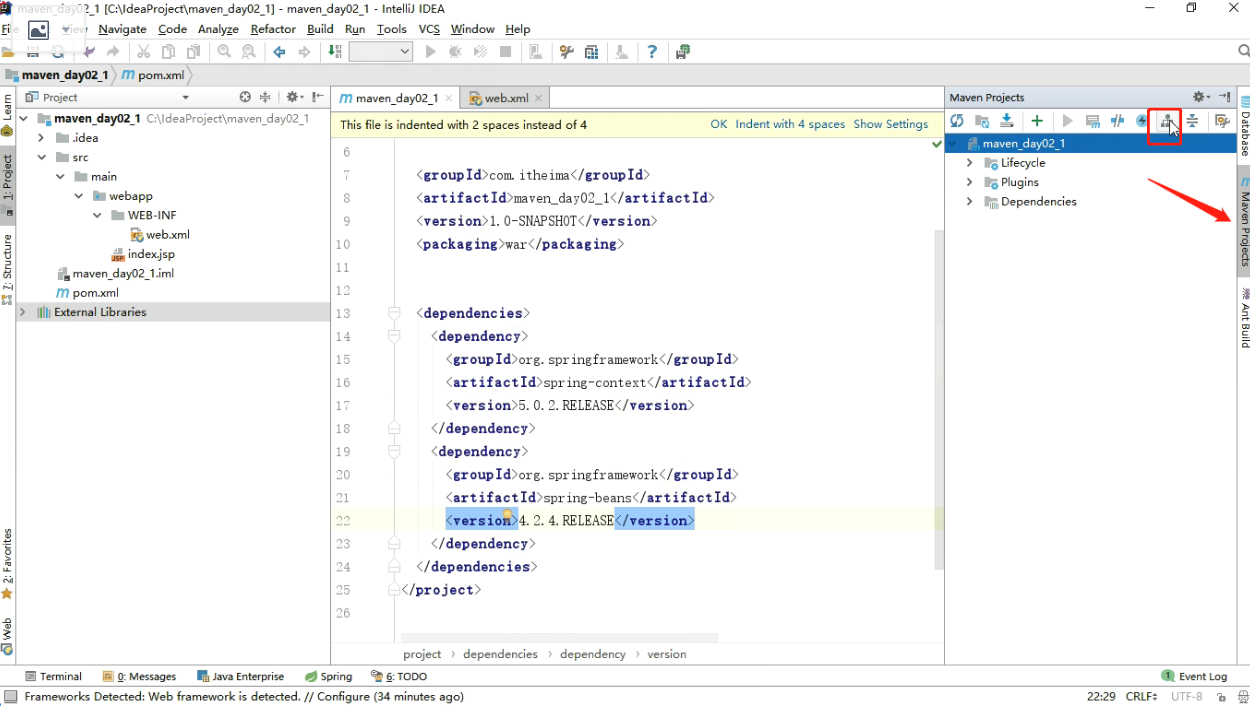The image size is (1250, 706).
Task: Click OK in indentation notification
Action: coord(719,124)
